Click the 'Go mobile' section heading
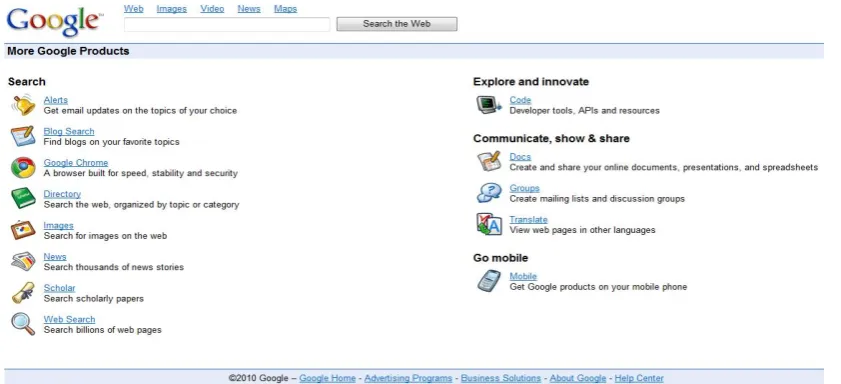The width and height of the screenshot is (841, 384). pos(500,258)
